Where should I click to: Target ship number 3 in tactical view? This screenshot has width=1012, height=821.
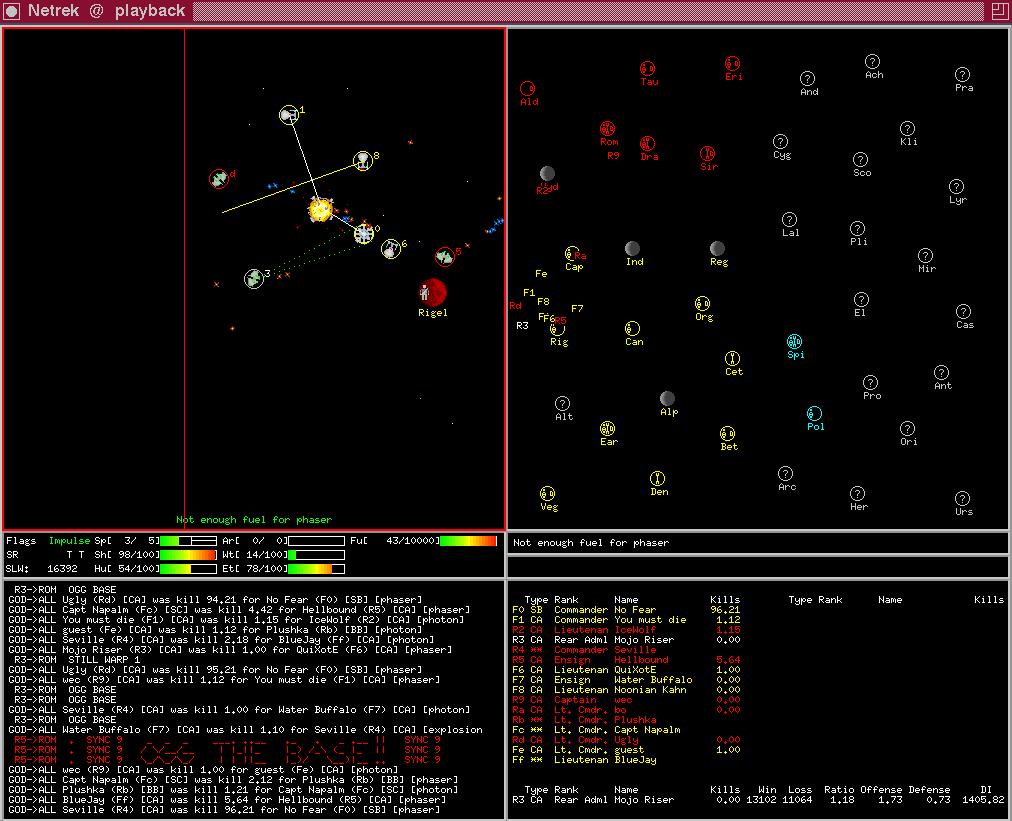pyautogui.click(x=254, y=279)
